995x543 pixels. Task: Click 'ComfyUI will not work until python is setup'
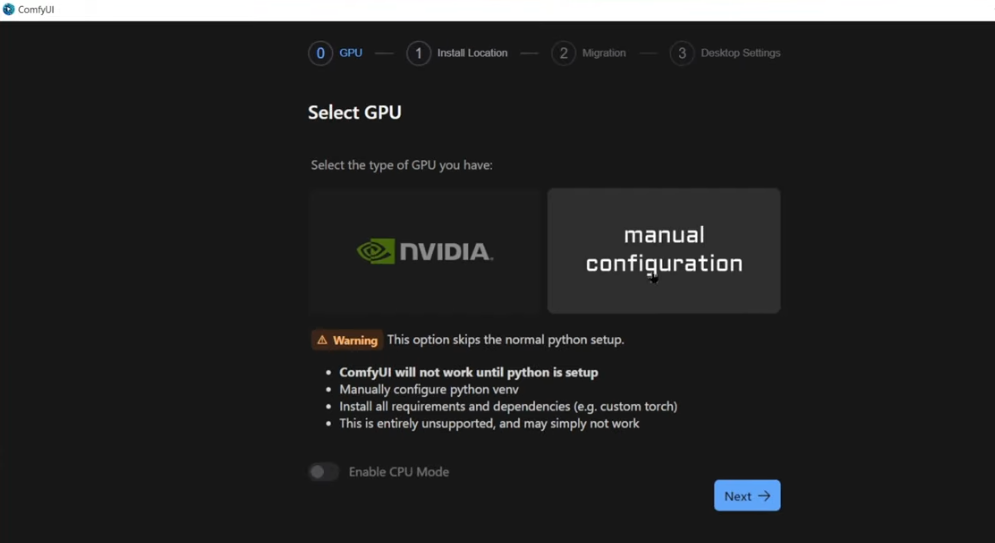click(x=468, y=372)
